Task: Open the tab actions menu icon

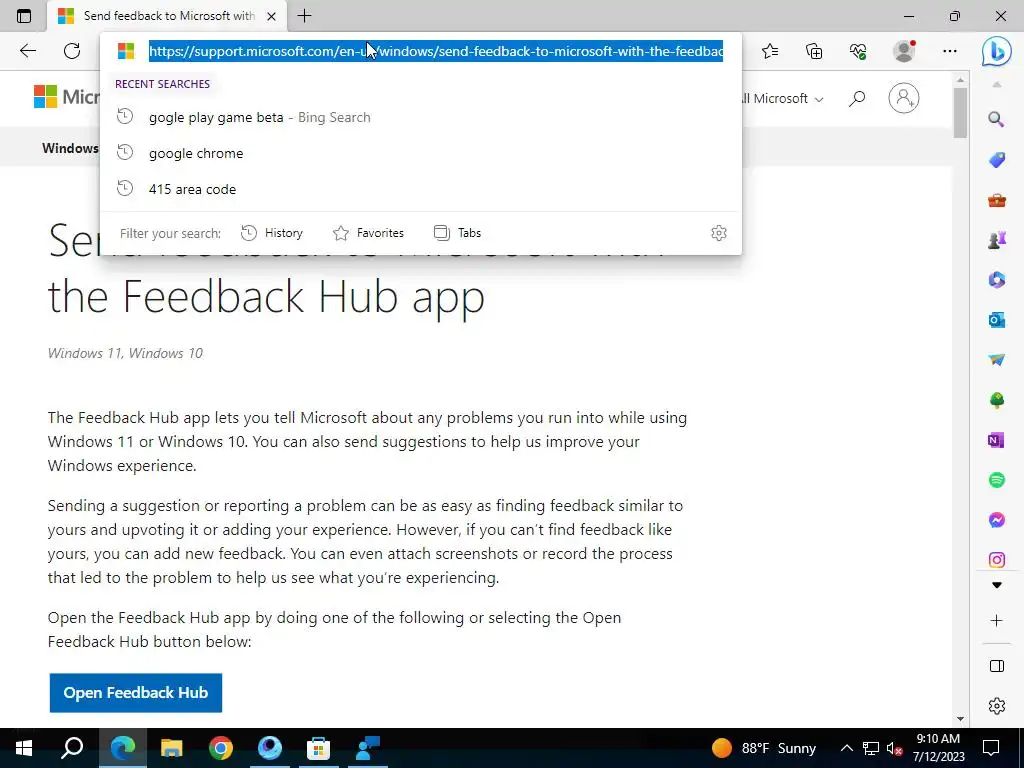Action: tap(24, 16)
